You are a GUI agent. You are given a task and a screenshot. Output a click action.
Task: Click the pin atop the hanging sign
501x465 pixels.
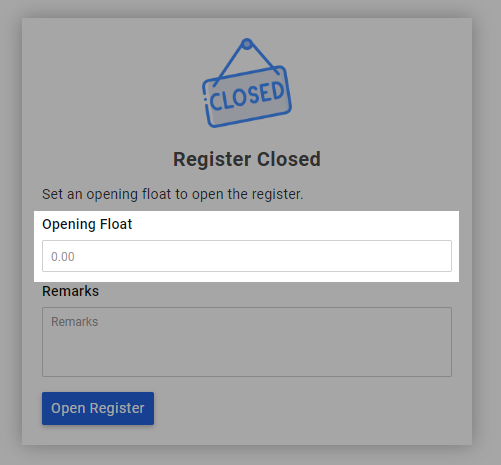pyautogui.click(x=247, y=44)
